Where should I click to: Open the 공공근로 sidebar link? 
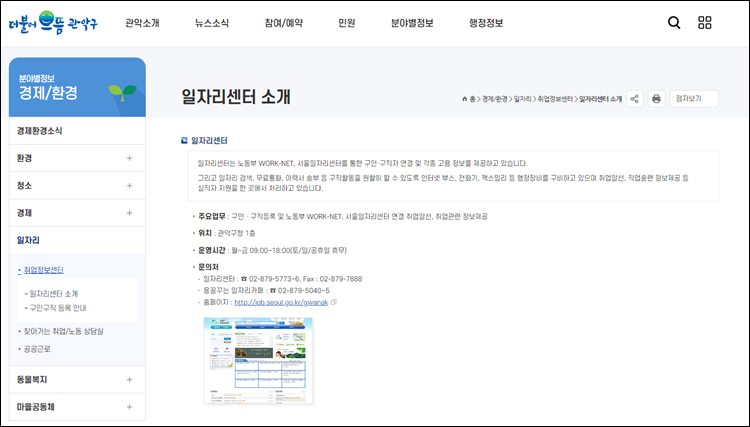[37, 349]
